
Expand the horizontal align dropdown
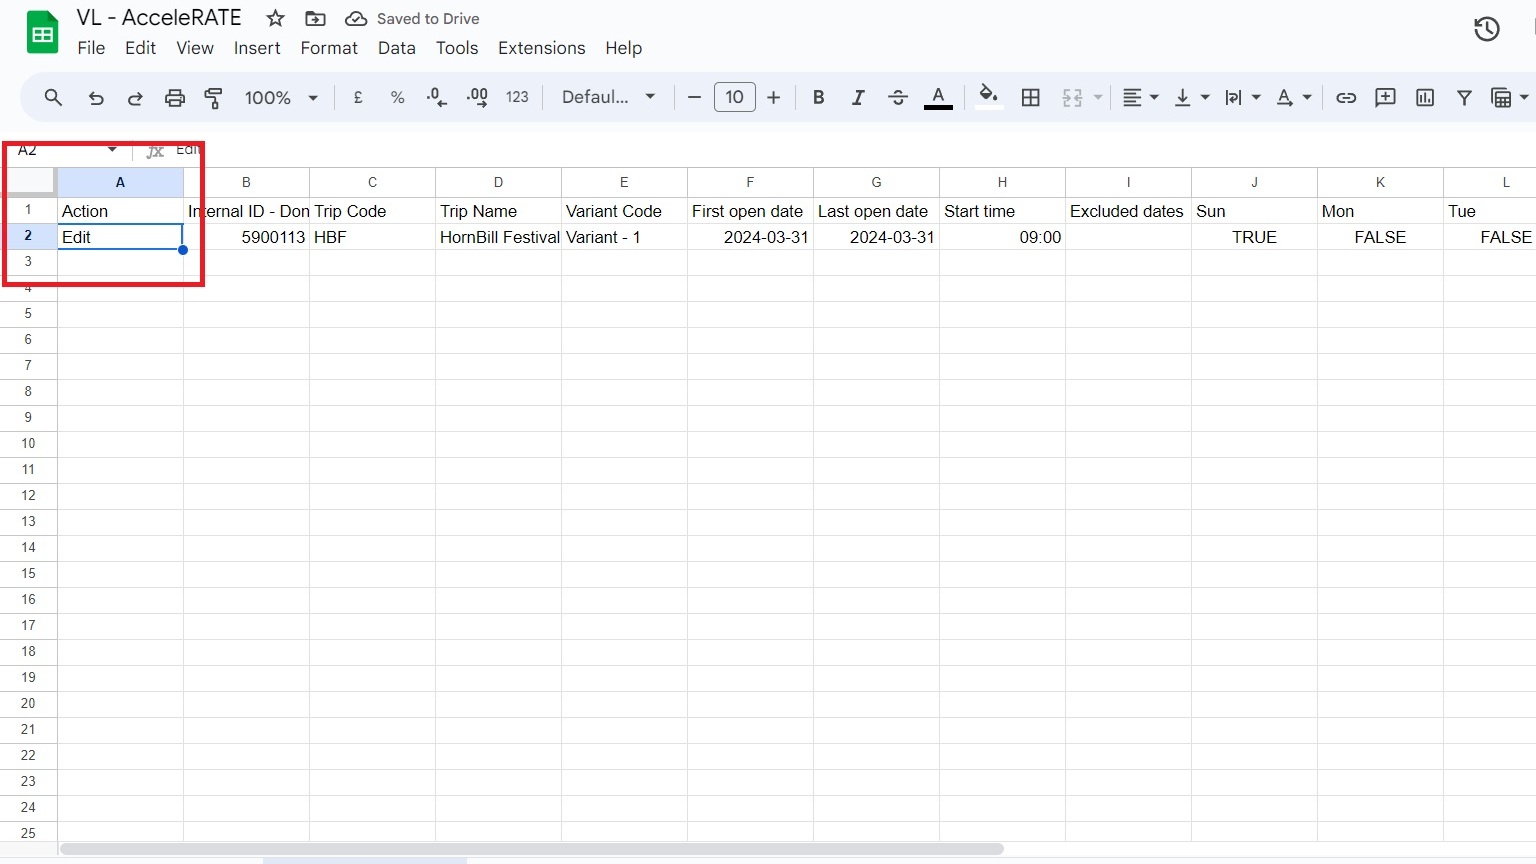1140,97
